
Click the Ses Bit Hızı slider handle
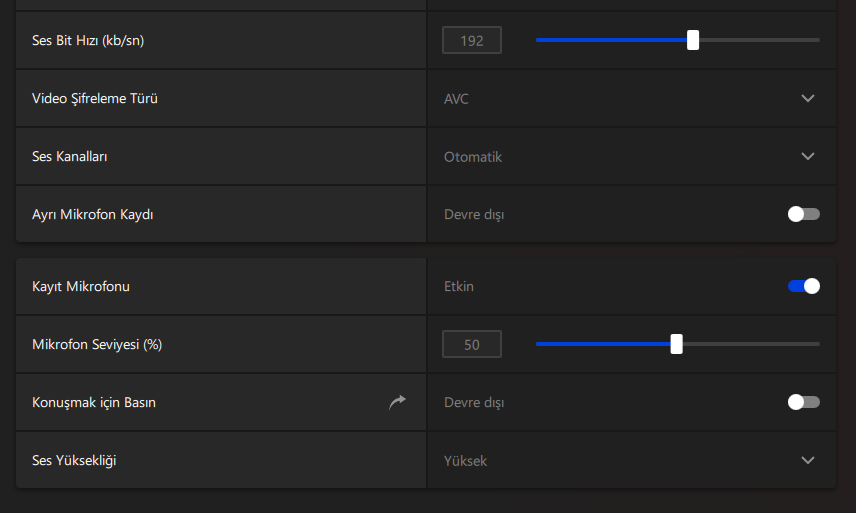coord(693,40)
